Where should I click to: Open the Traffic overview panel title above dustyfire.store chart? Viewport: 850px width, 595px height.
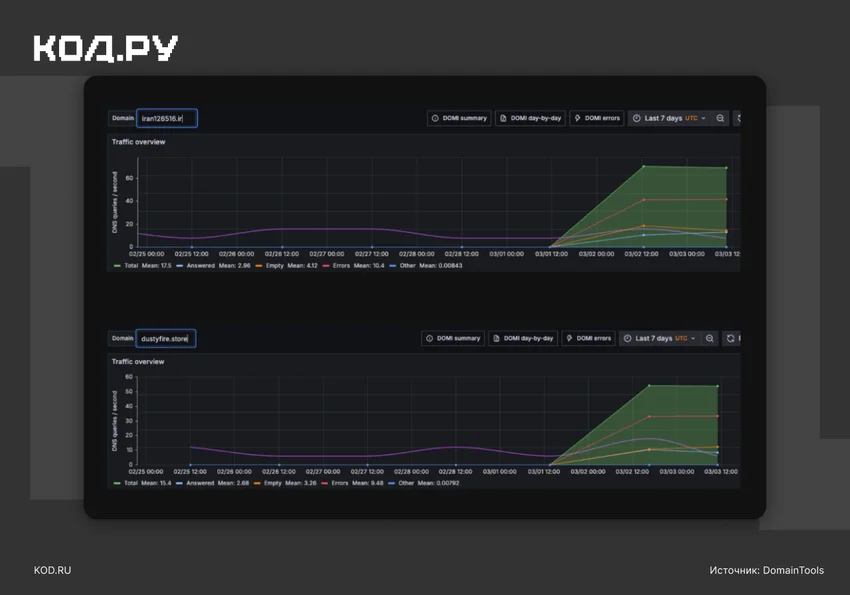point(138,361)
